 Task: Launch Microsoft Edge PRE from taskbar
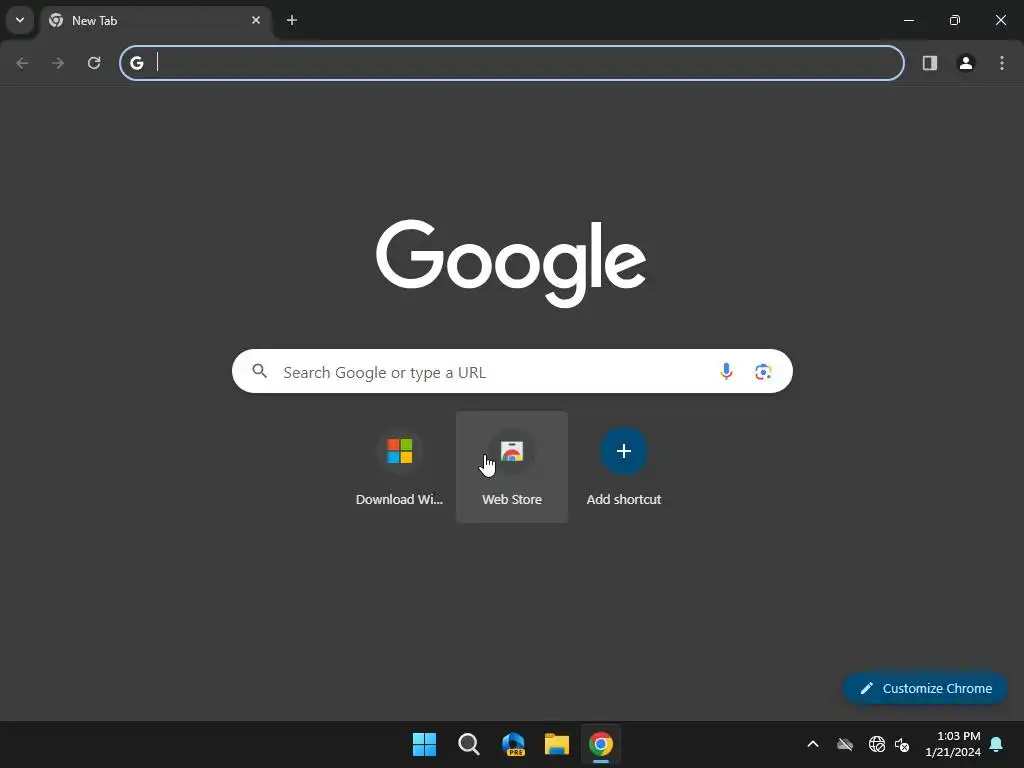tap(513, 744)
